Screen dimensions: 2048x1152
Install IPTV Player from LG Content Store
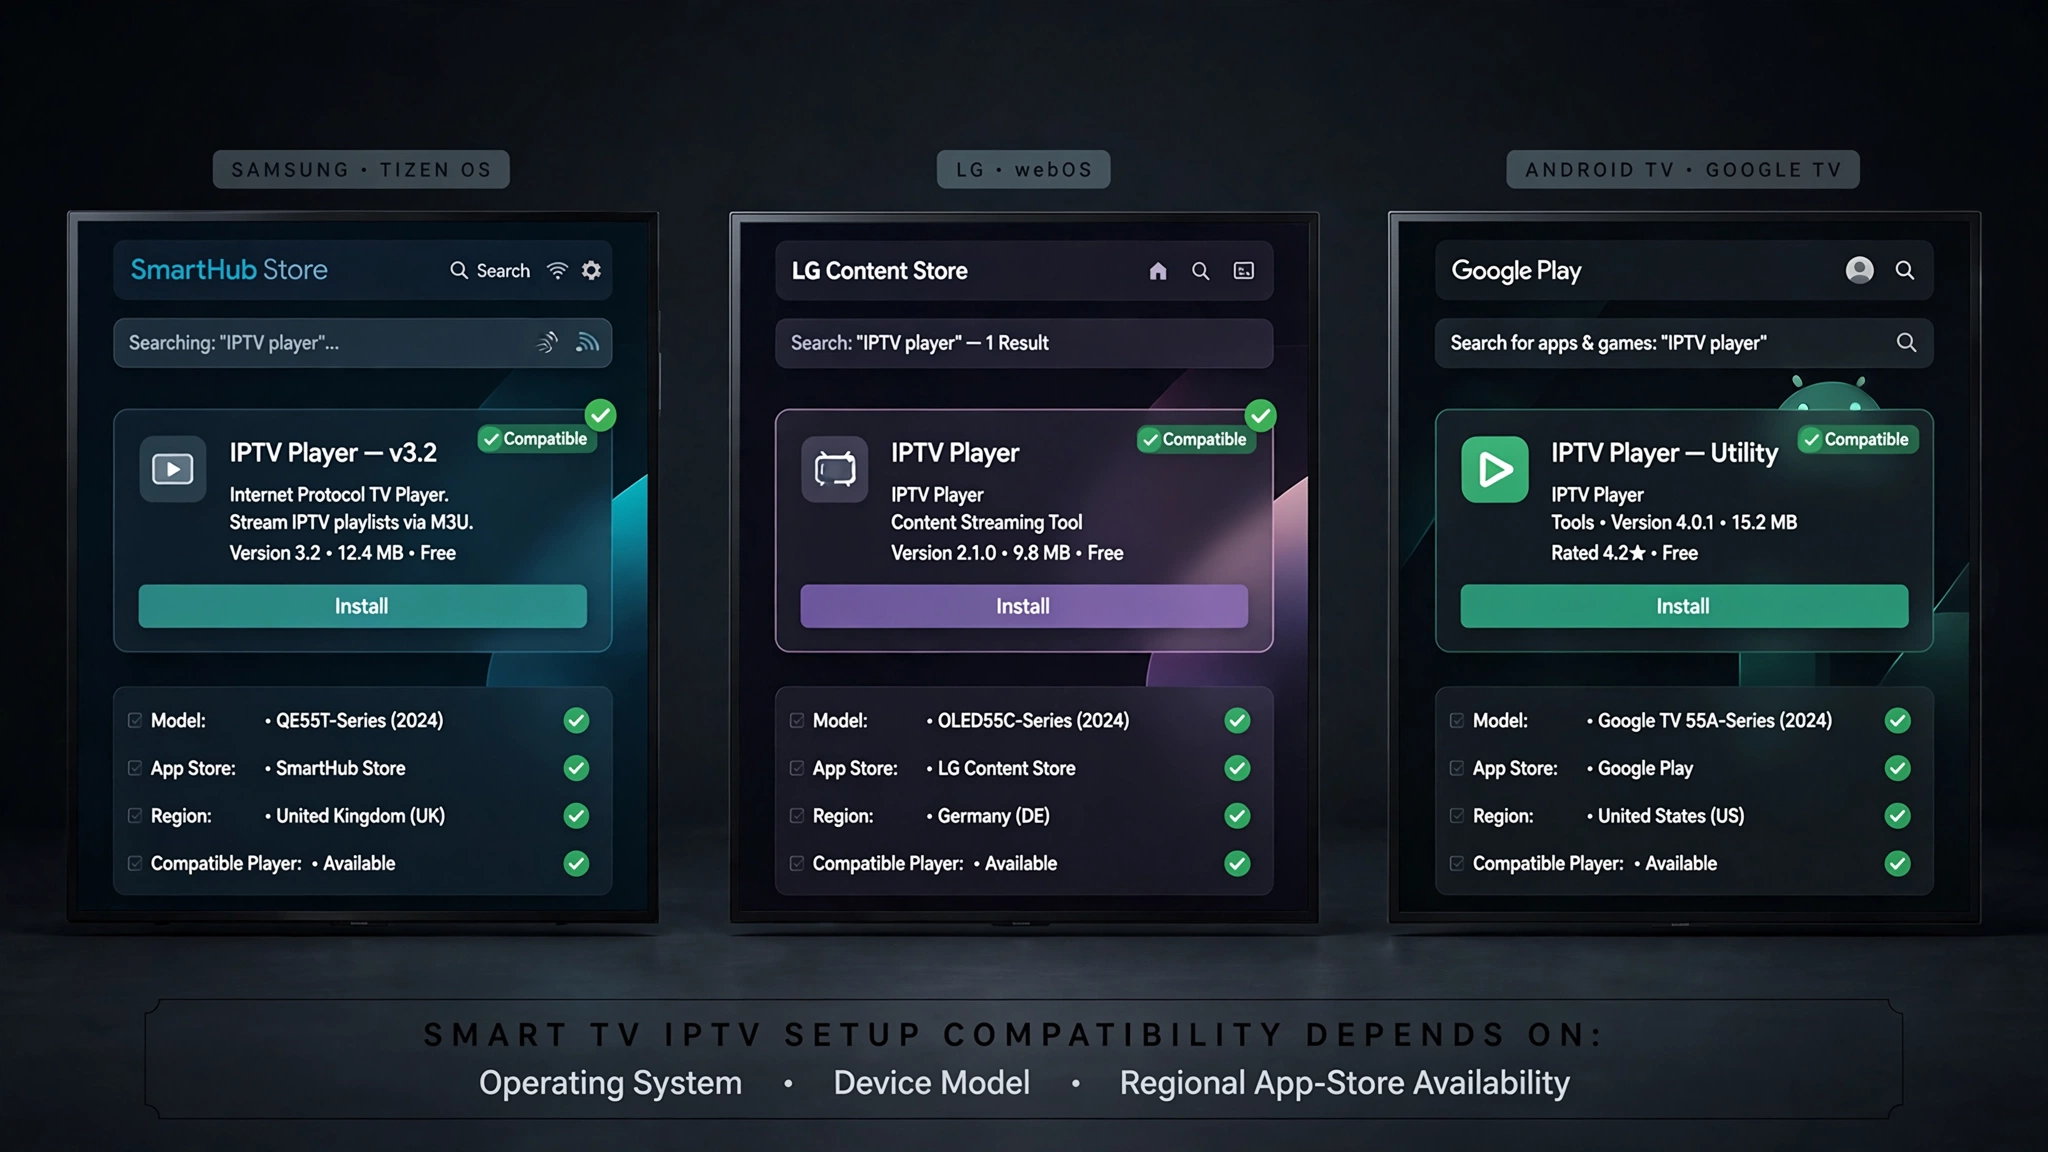pos(1024,606)
